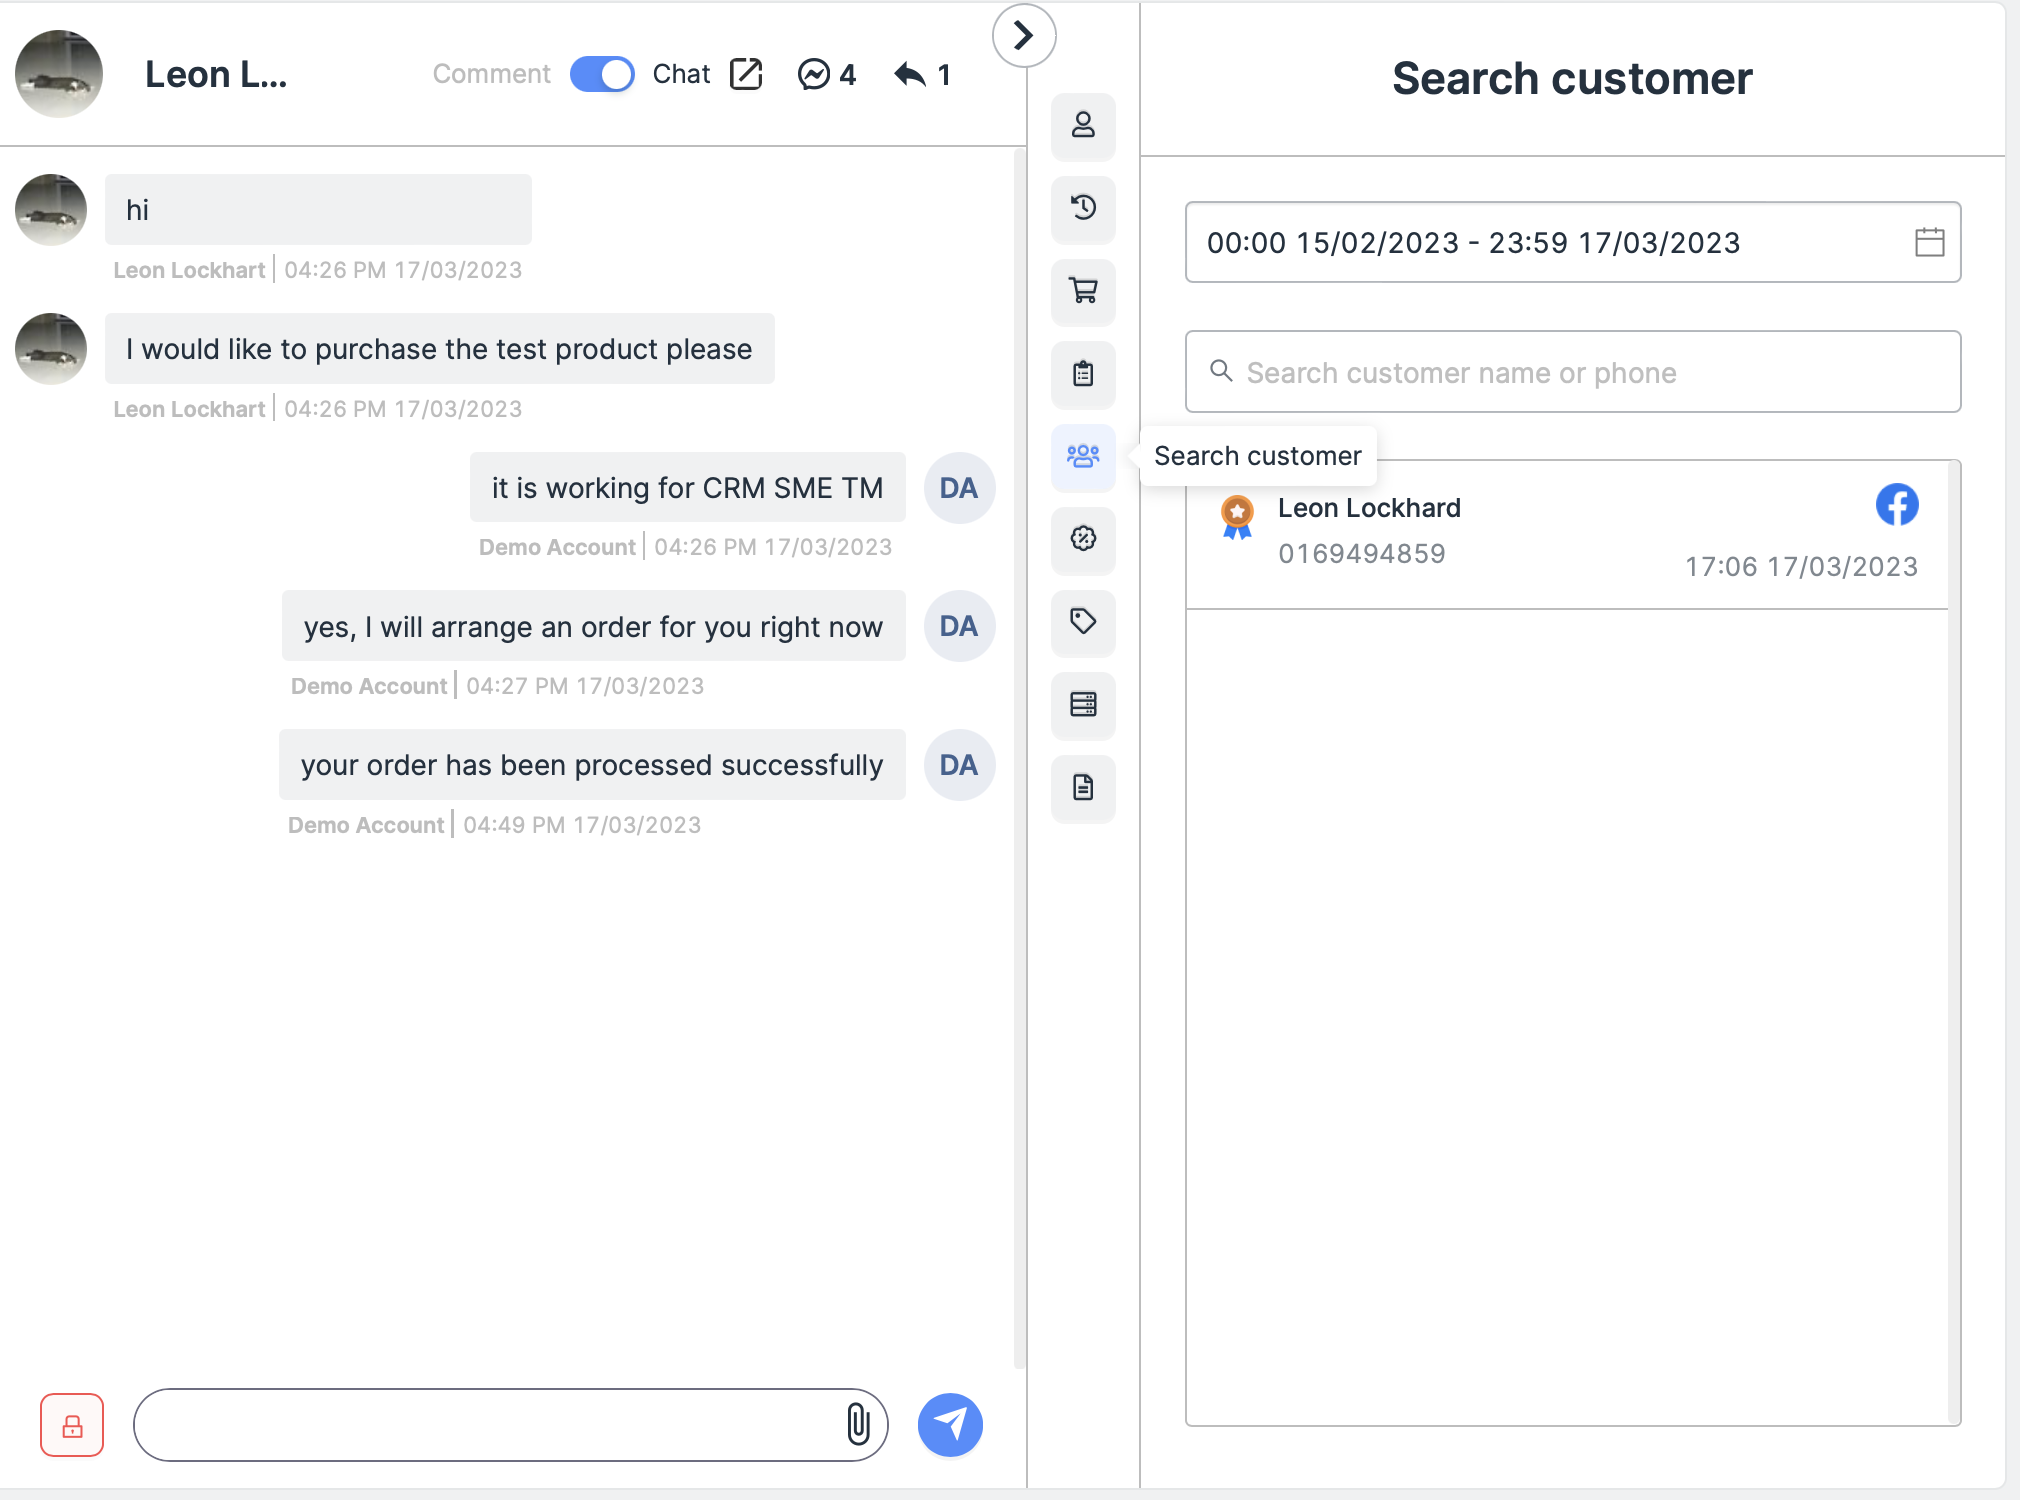Screen dimensions: 2020x1500
Task: Toggle the Comment/Chat switch
Action: point(602,74)
